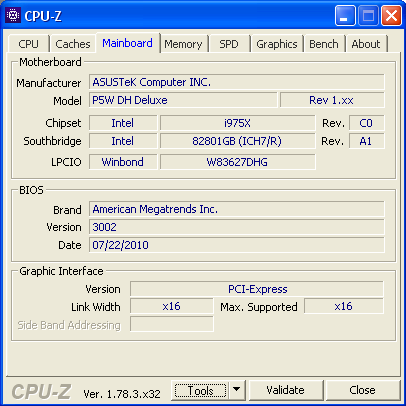Click the Rev 1.xx model revision field
Image resolution: width=406 pixels, height=406 pixels.
(x=332, y=100)
